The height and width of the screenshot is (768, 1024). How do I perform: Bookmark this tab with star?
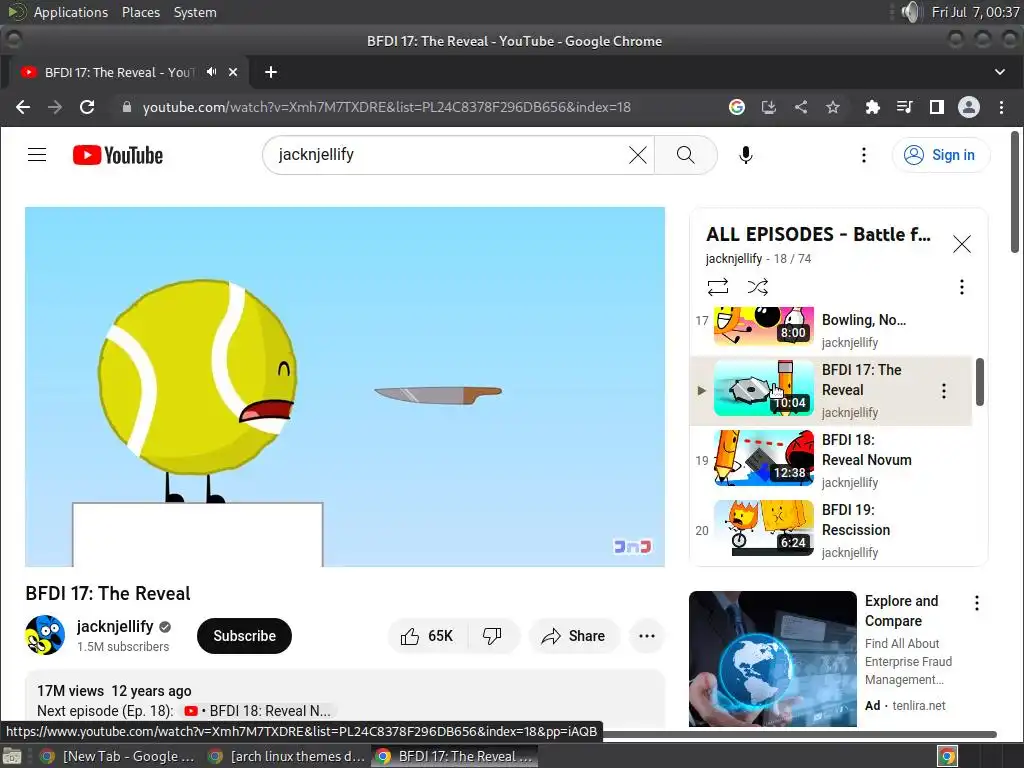pos(833,107)
